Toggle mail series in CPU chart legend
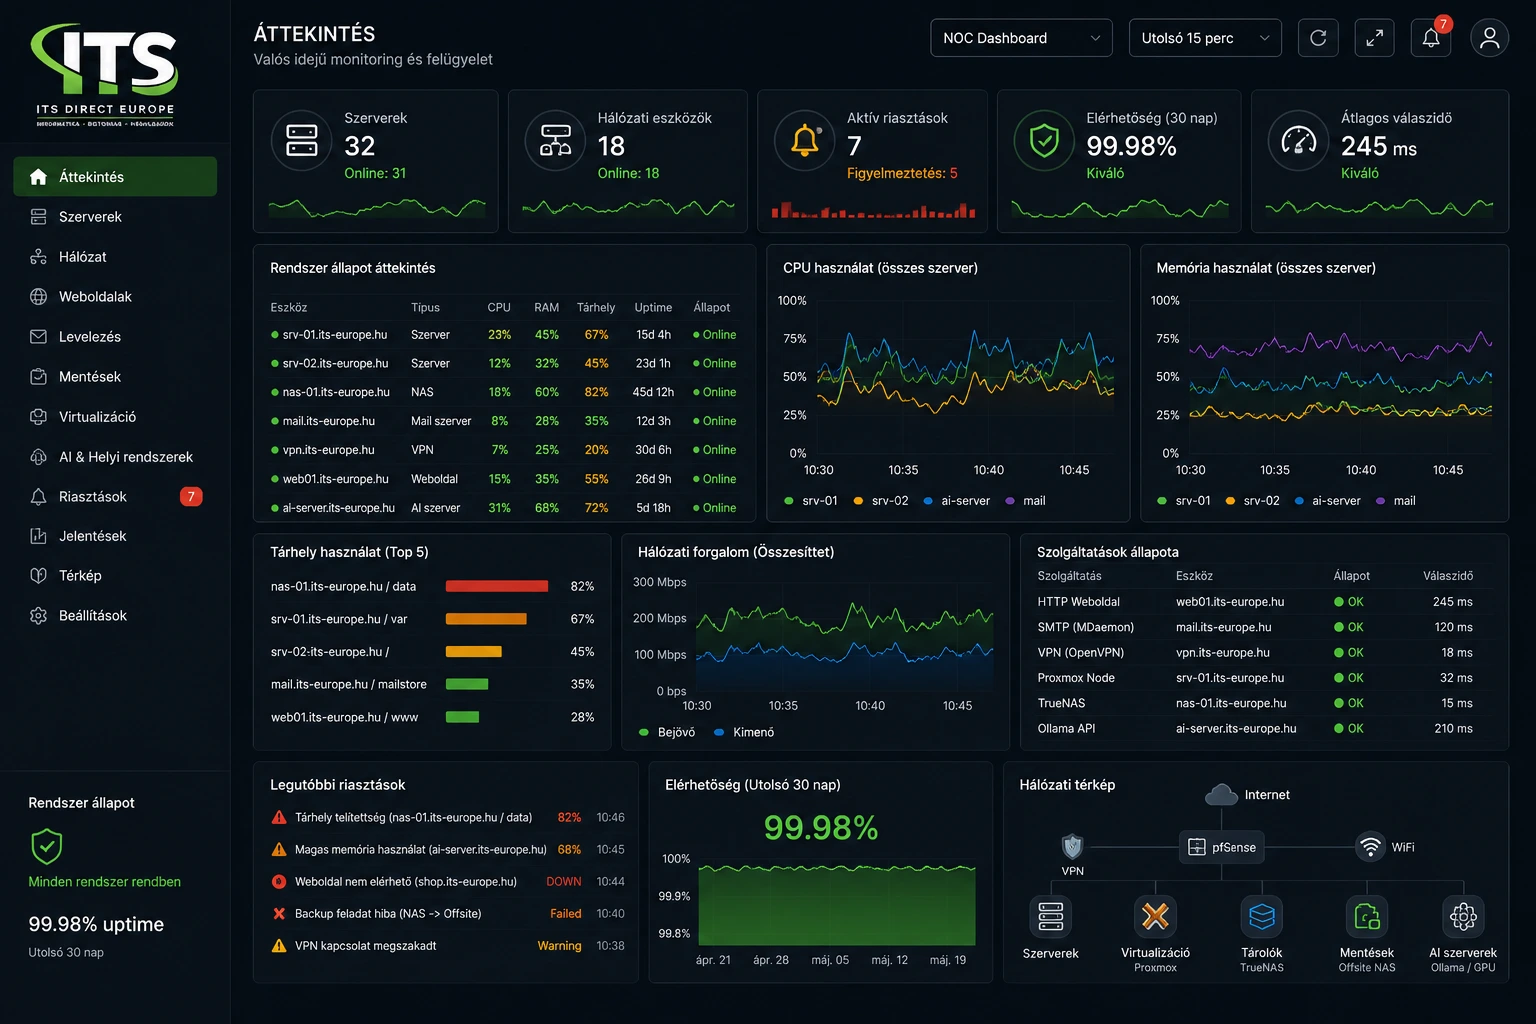 point(1025,501)
